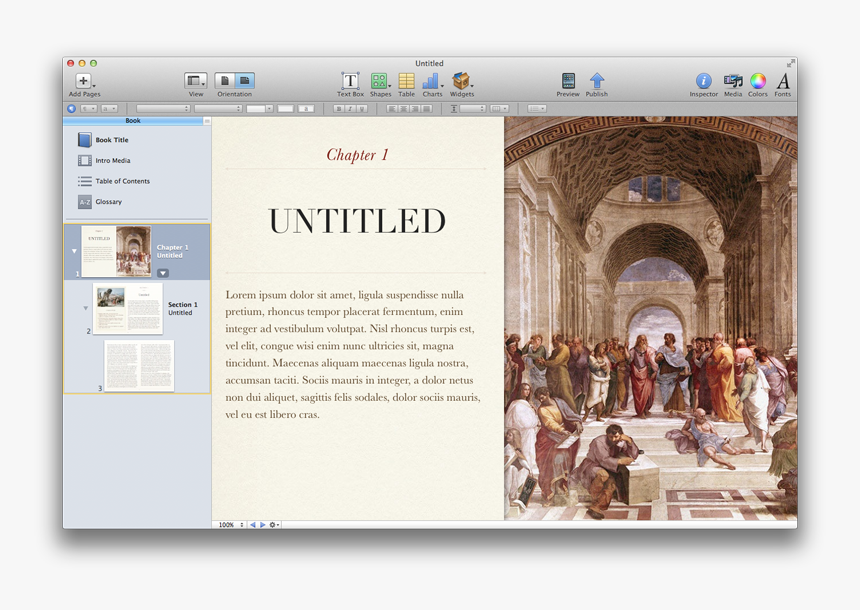Screen dimensions: 860x610
Task: Click the text background color well
Action: point(306,109)
